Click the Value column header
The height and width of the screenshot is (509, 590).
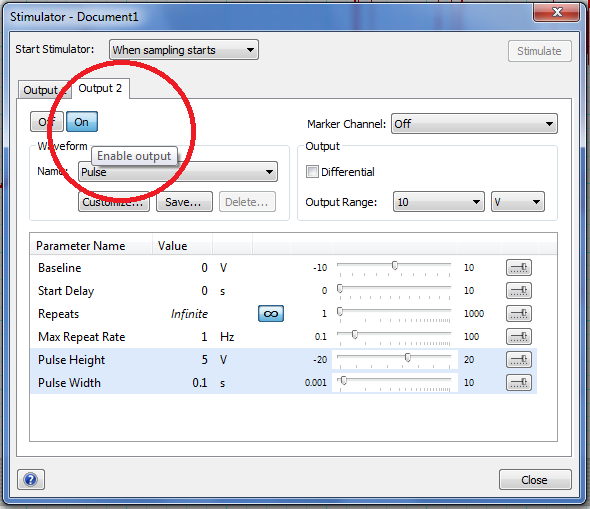(x=172, y=246)
